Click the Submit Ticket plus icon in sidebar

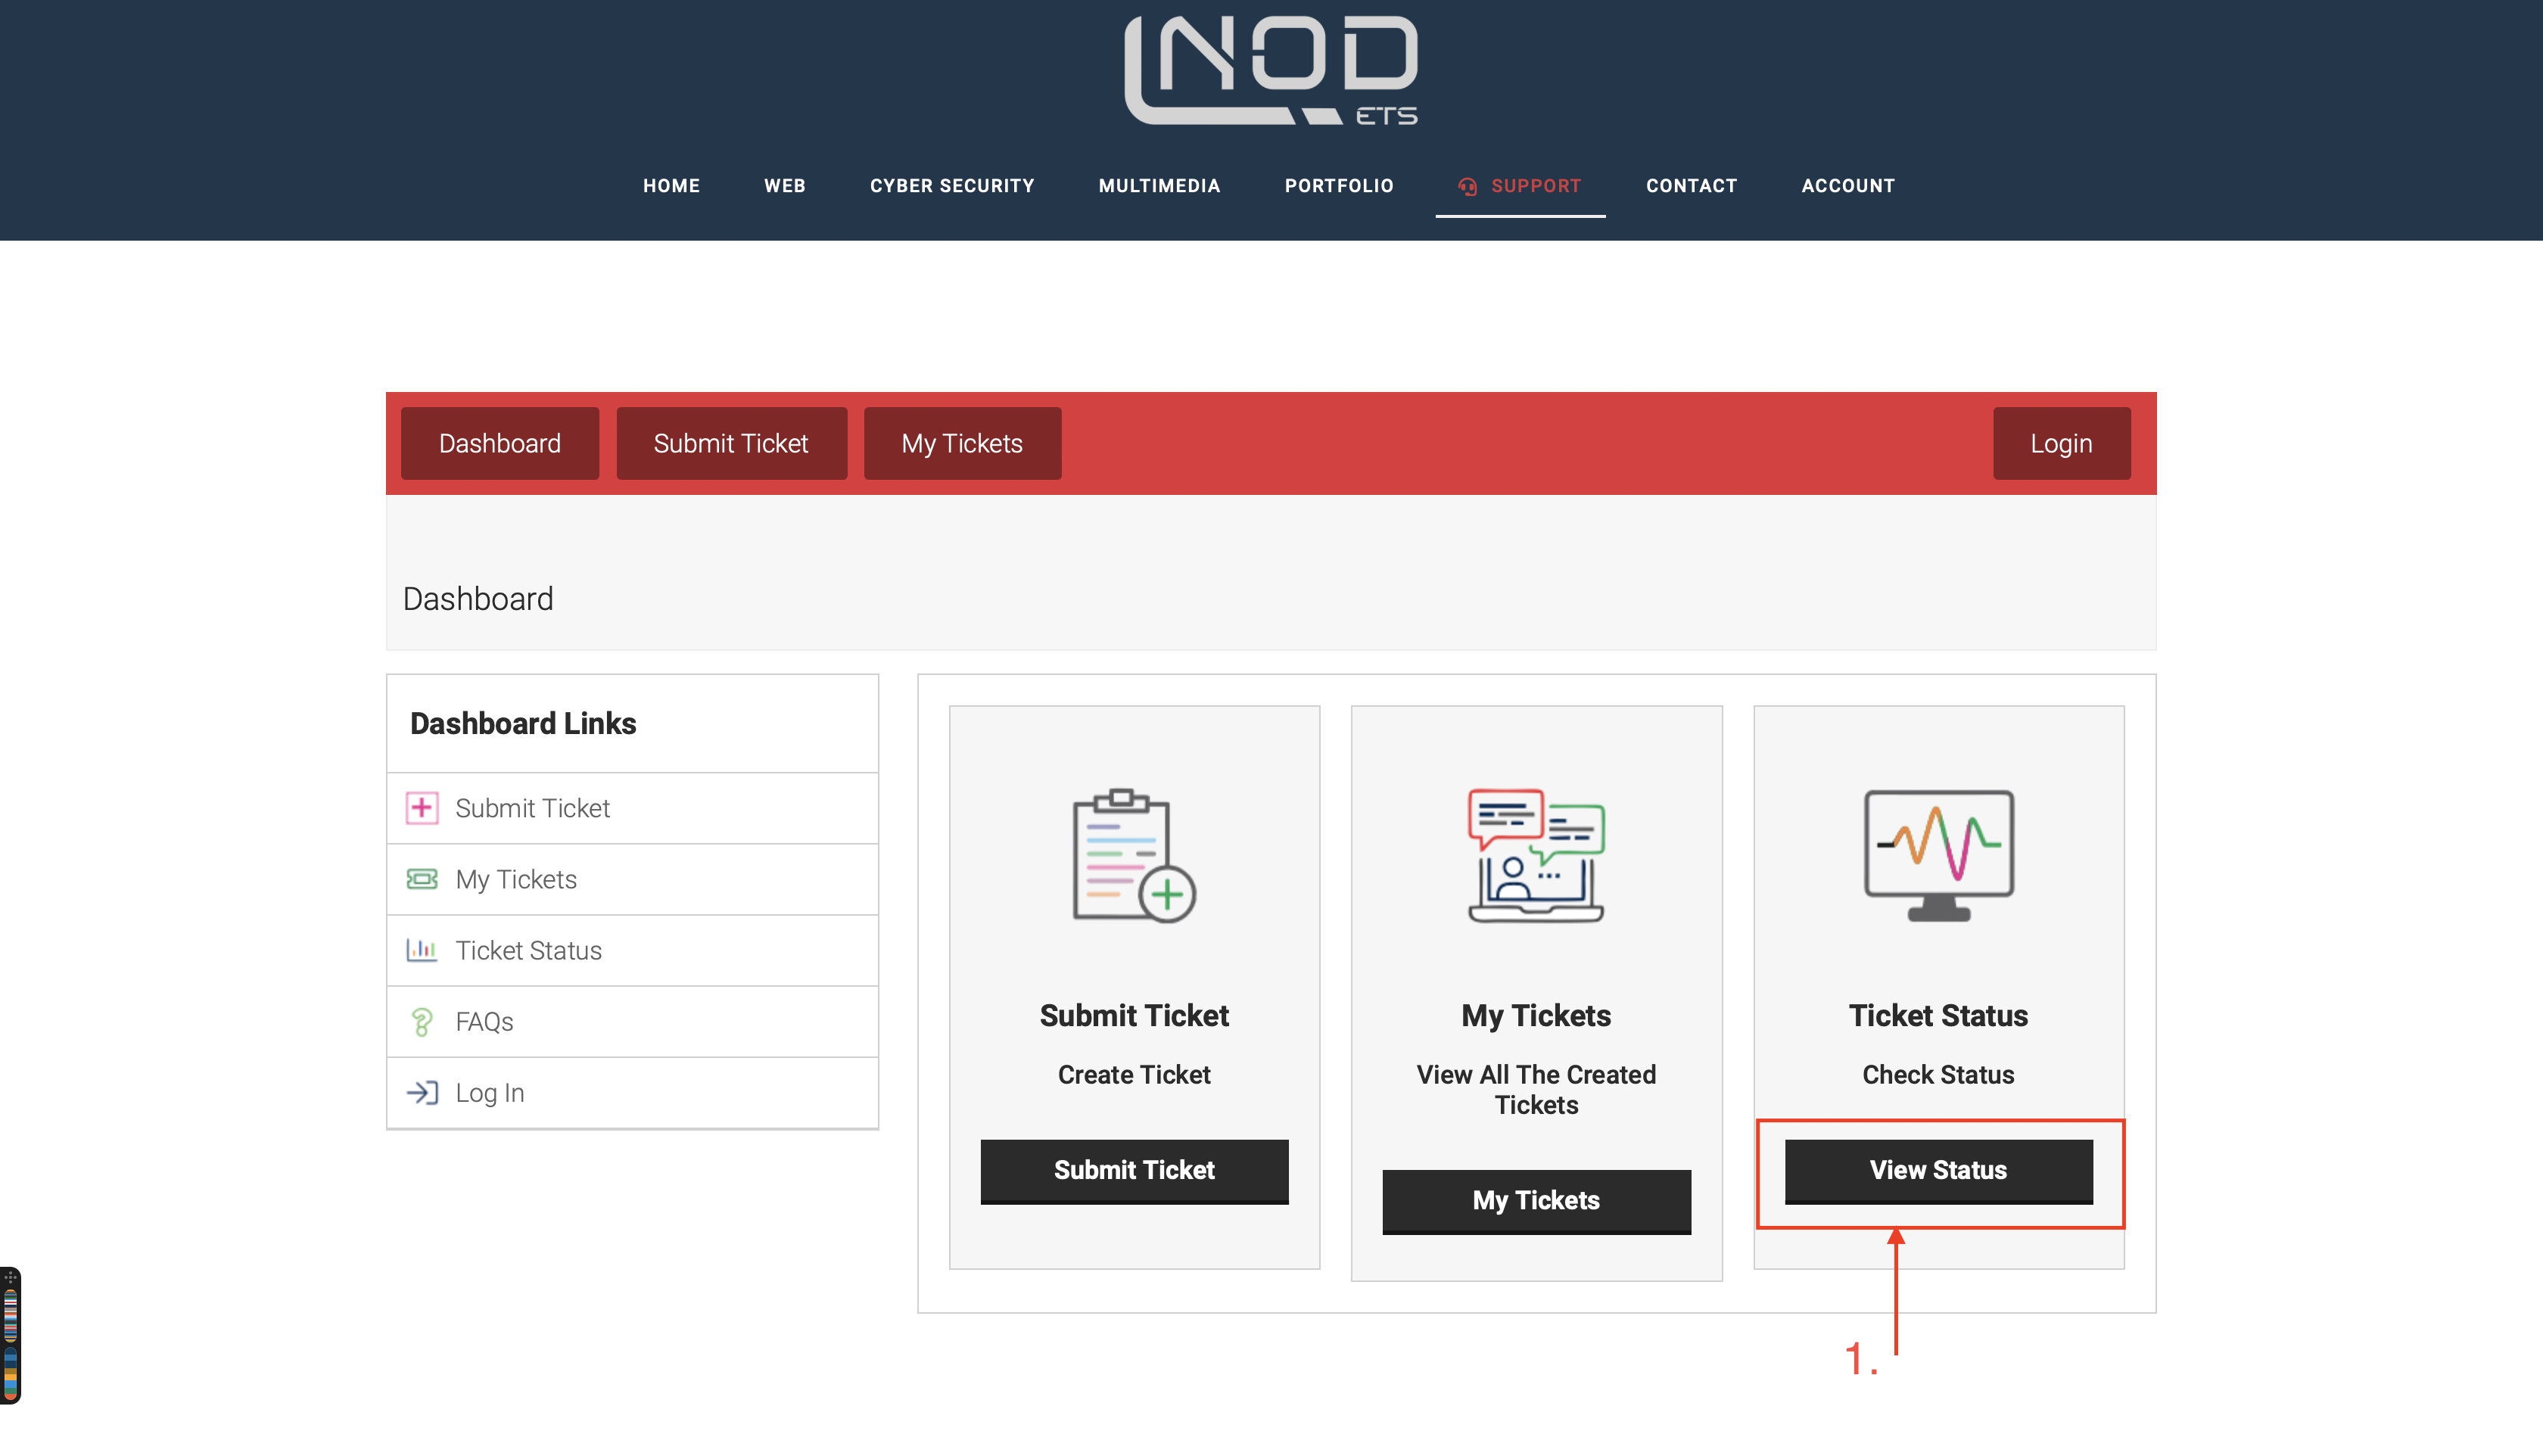click(x=421, y=807)
